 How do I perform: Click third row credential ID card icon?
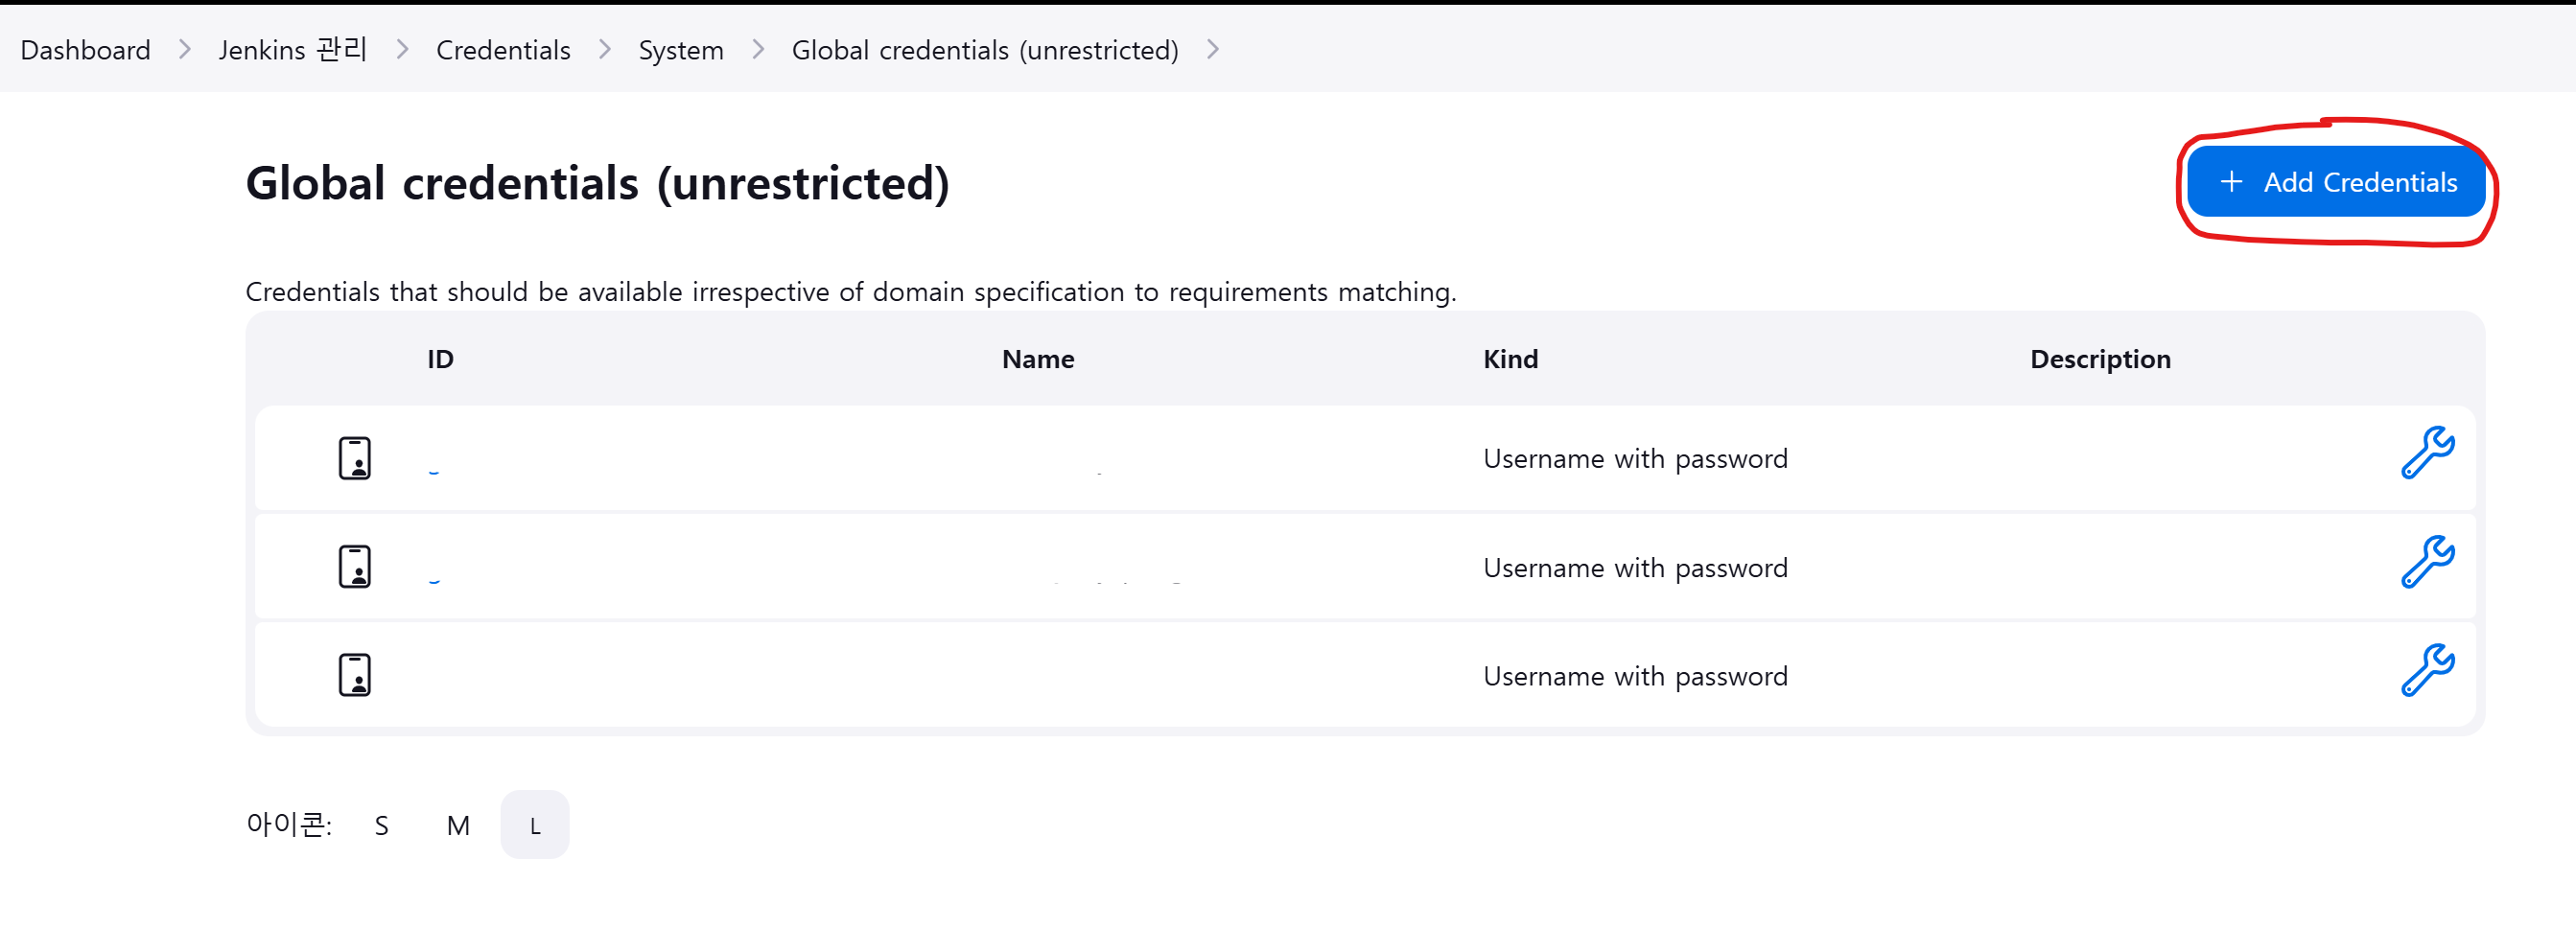[354, 676]
